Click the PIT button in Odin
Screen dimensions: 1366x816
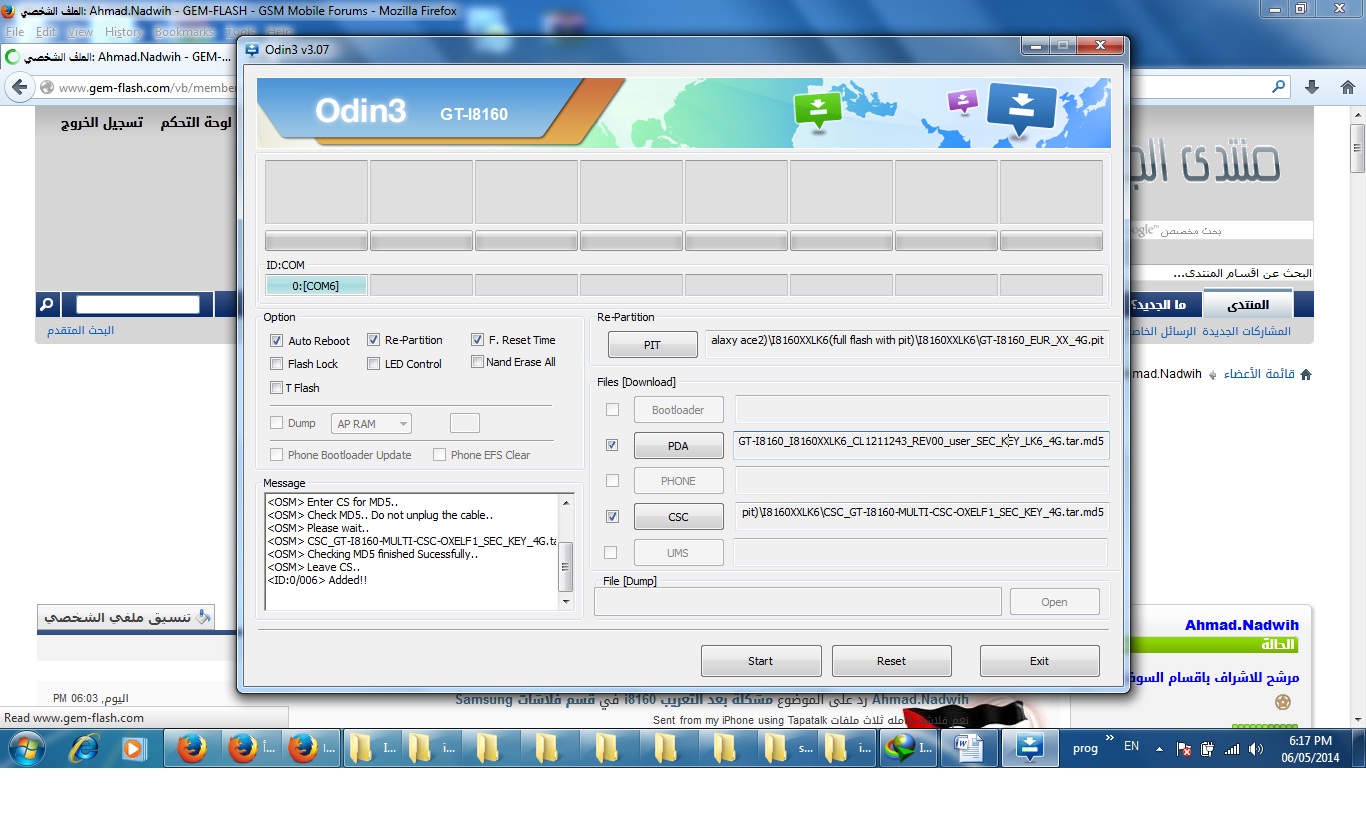[x=652, y=345]
